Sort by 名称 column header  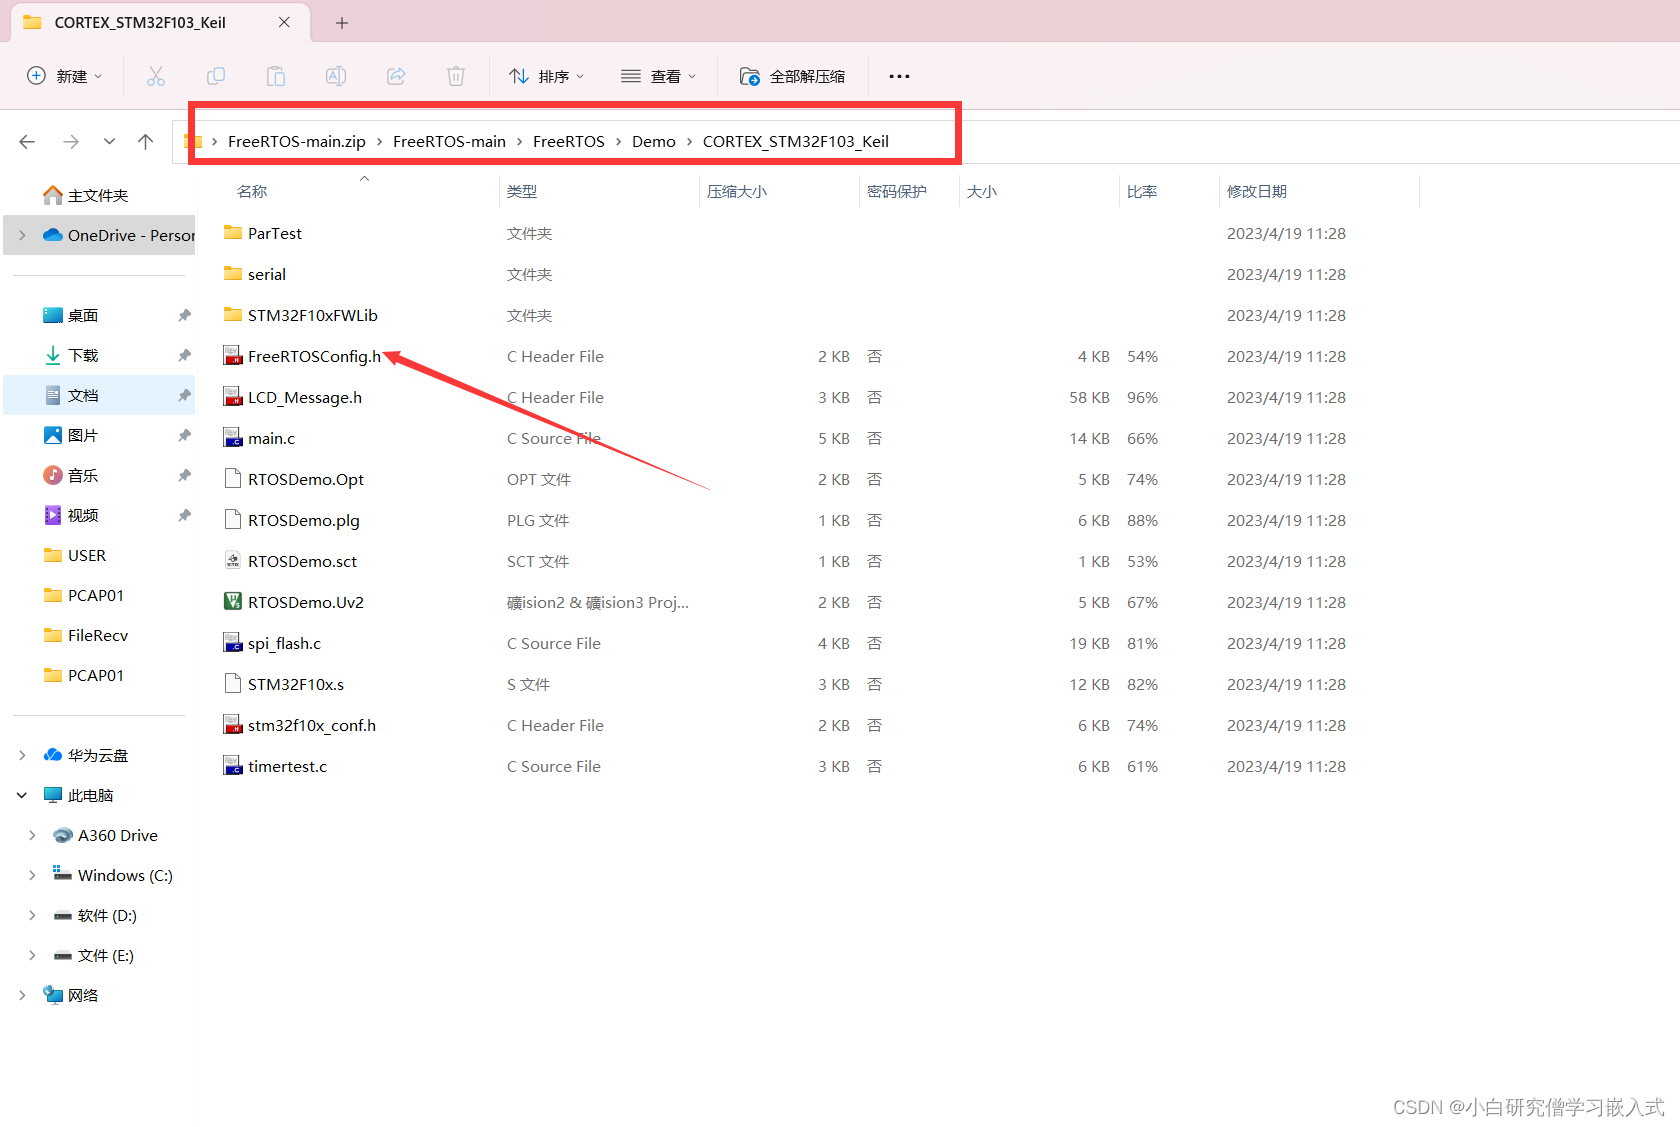pyautogui.click(x=252, y=191)
